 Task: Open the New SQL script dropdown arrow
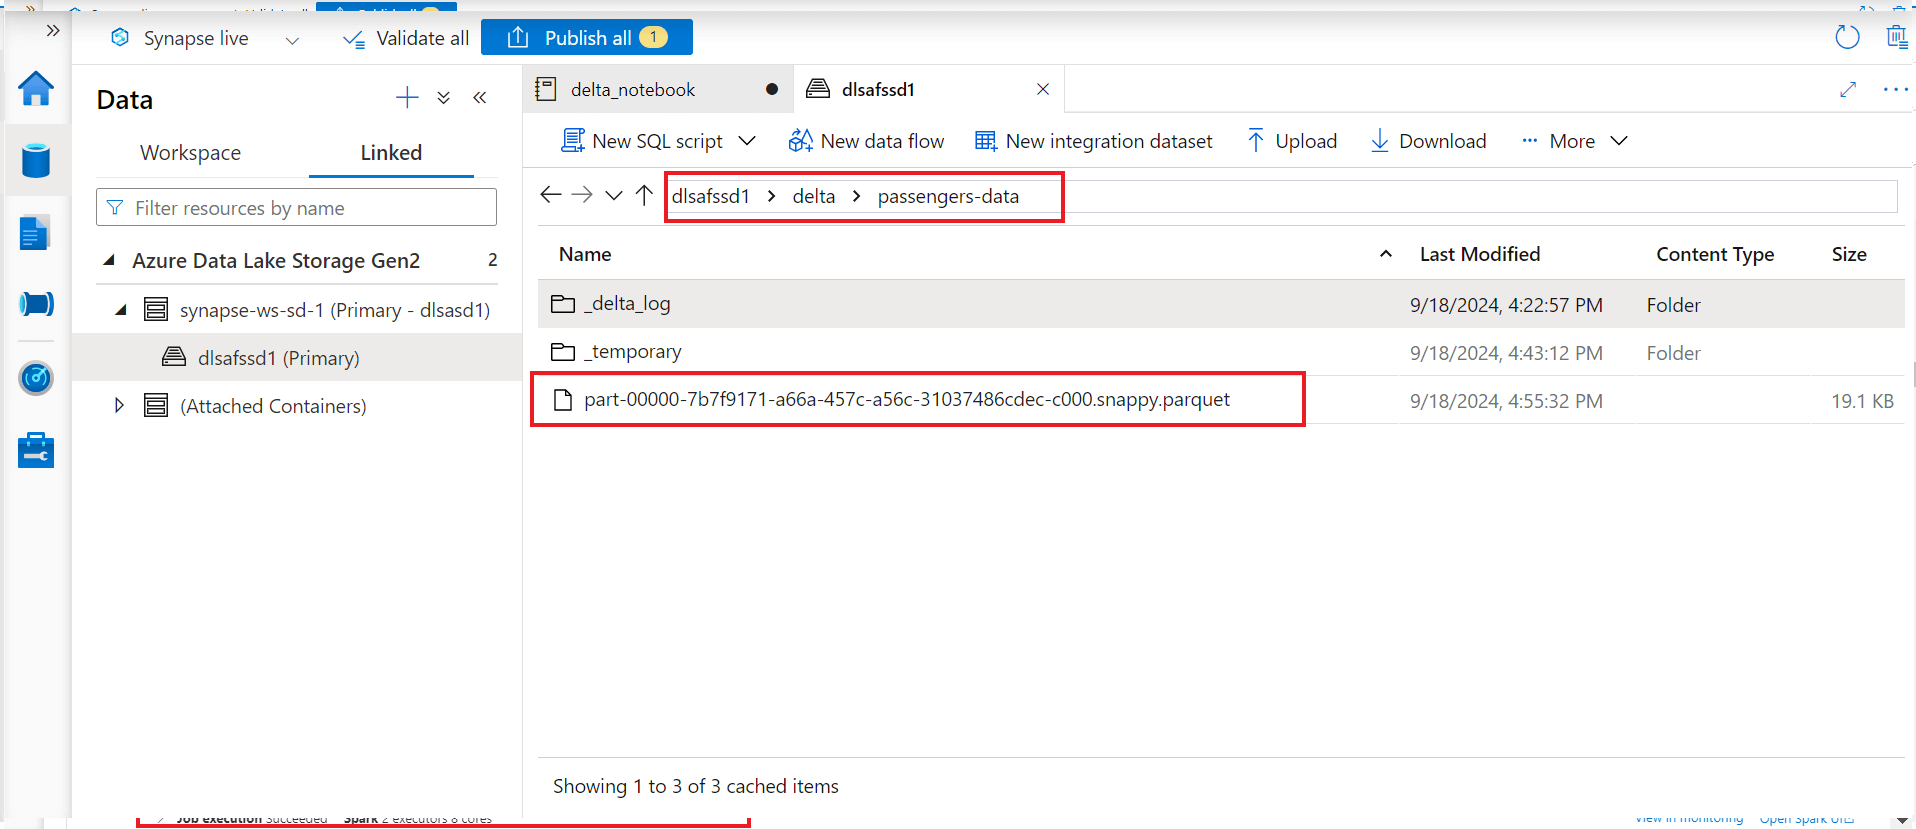point(747,141)
